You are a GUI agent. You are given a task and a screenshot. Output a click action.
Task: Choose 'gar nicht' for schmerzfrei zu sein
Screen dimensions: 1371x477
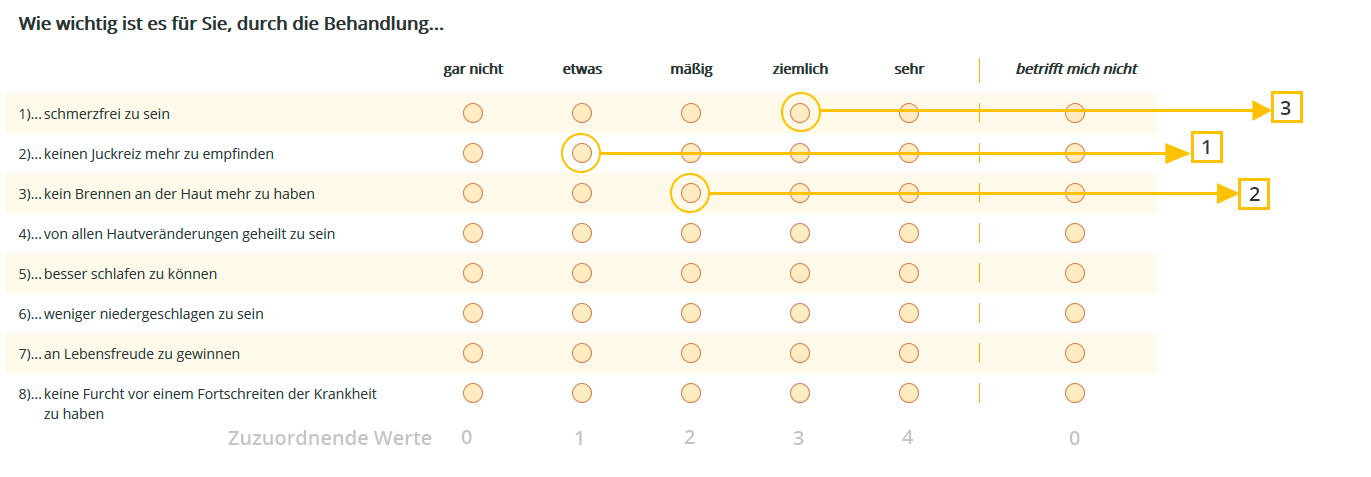click(473, 113)
